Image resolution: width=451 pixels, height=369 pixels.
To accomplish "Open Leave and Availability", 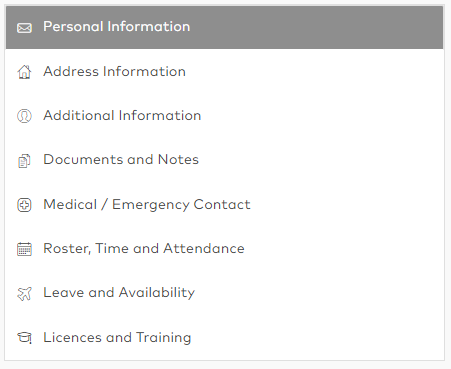I will (x=119, y=293).
